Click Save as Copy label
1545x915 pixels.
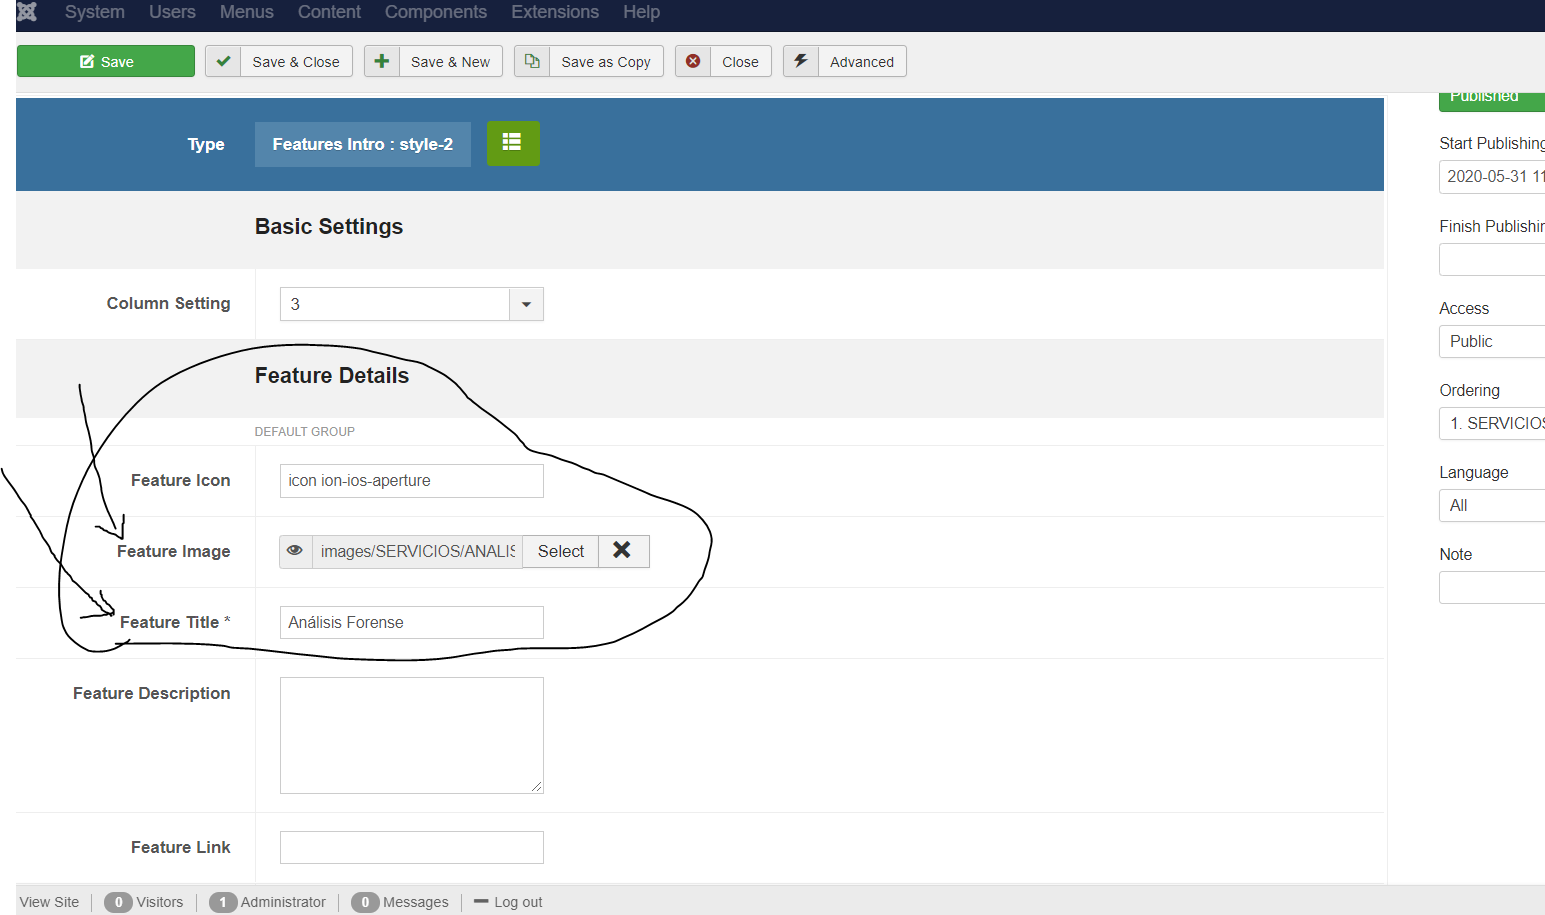tap(606, 61)
